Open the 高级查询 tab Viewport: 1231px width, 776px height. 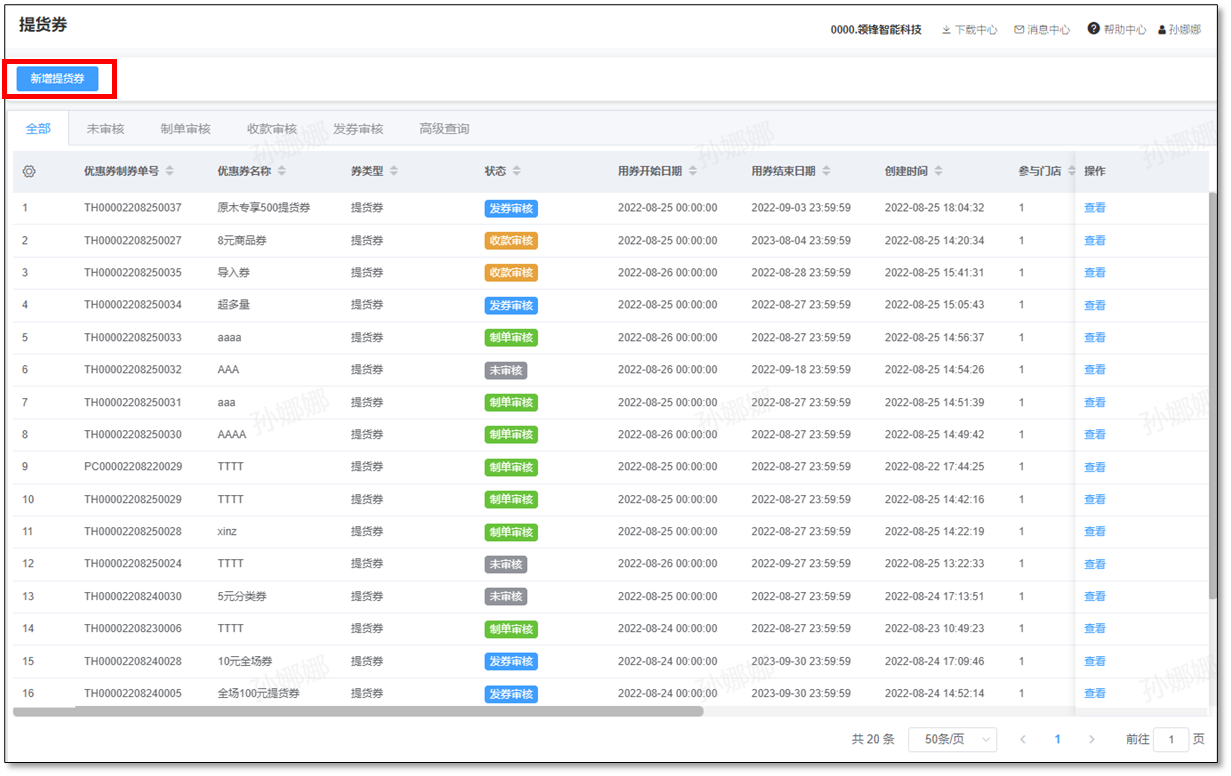[x=444, y=129]
